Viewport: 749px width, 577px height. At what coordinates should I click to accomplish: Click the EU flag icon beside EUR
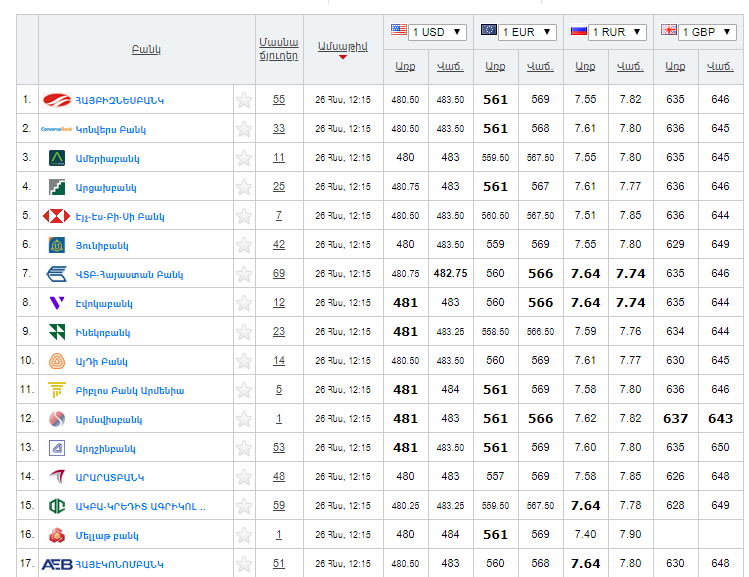[489, 30]
